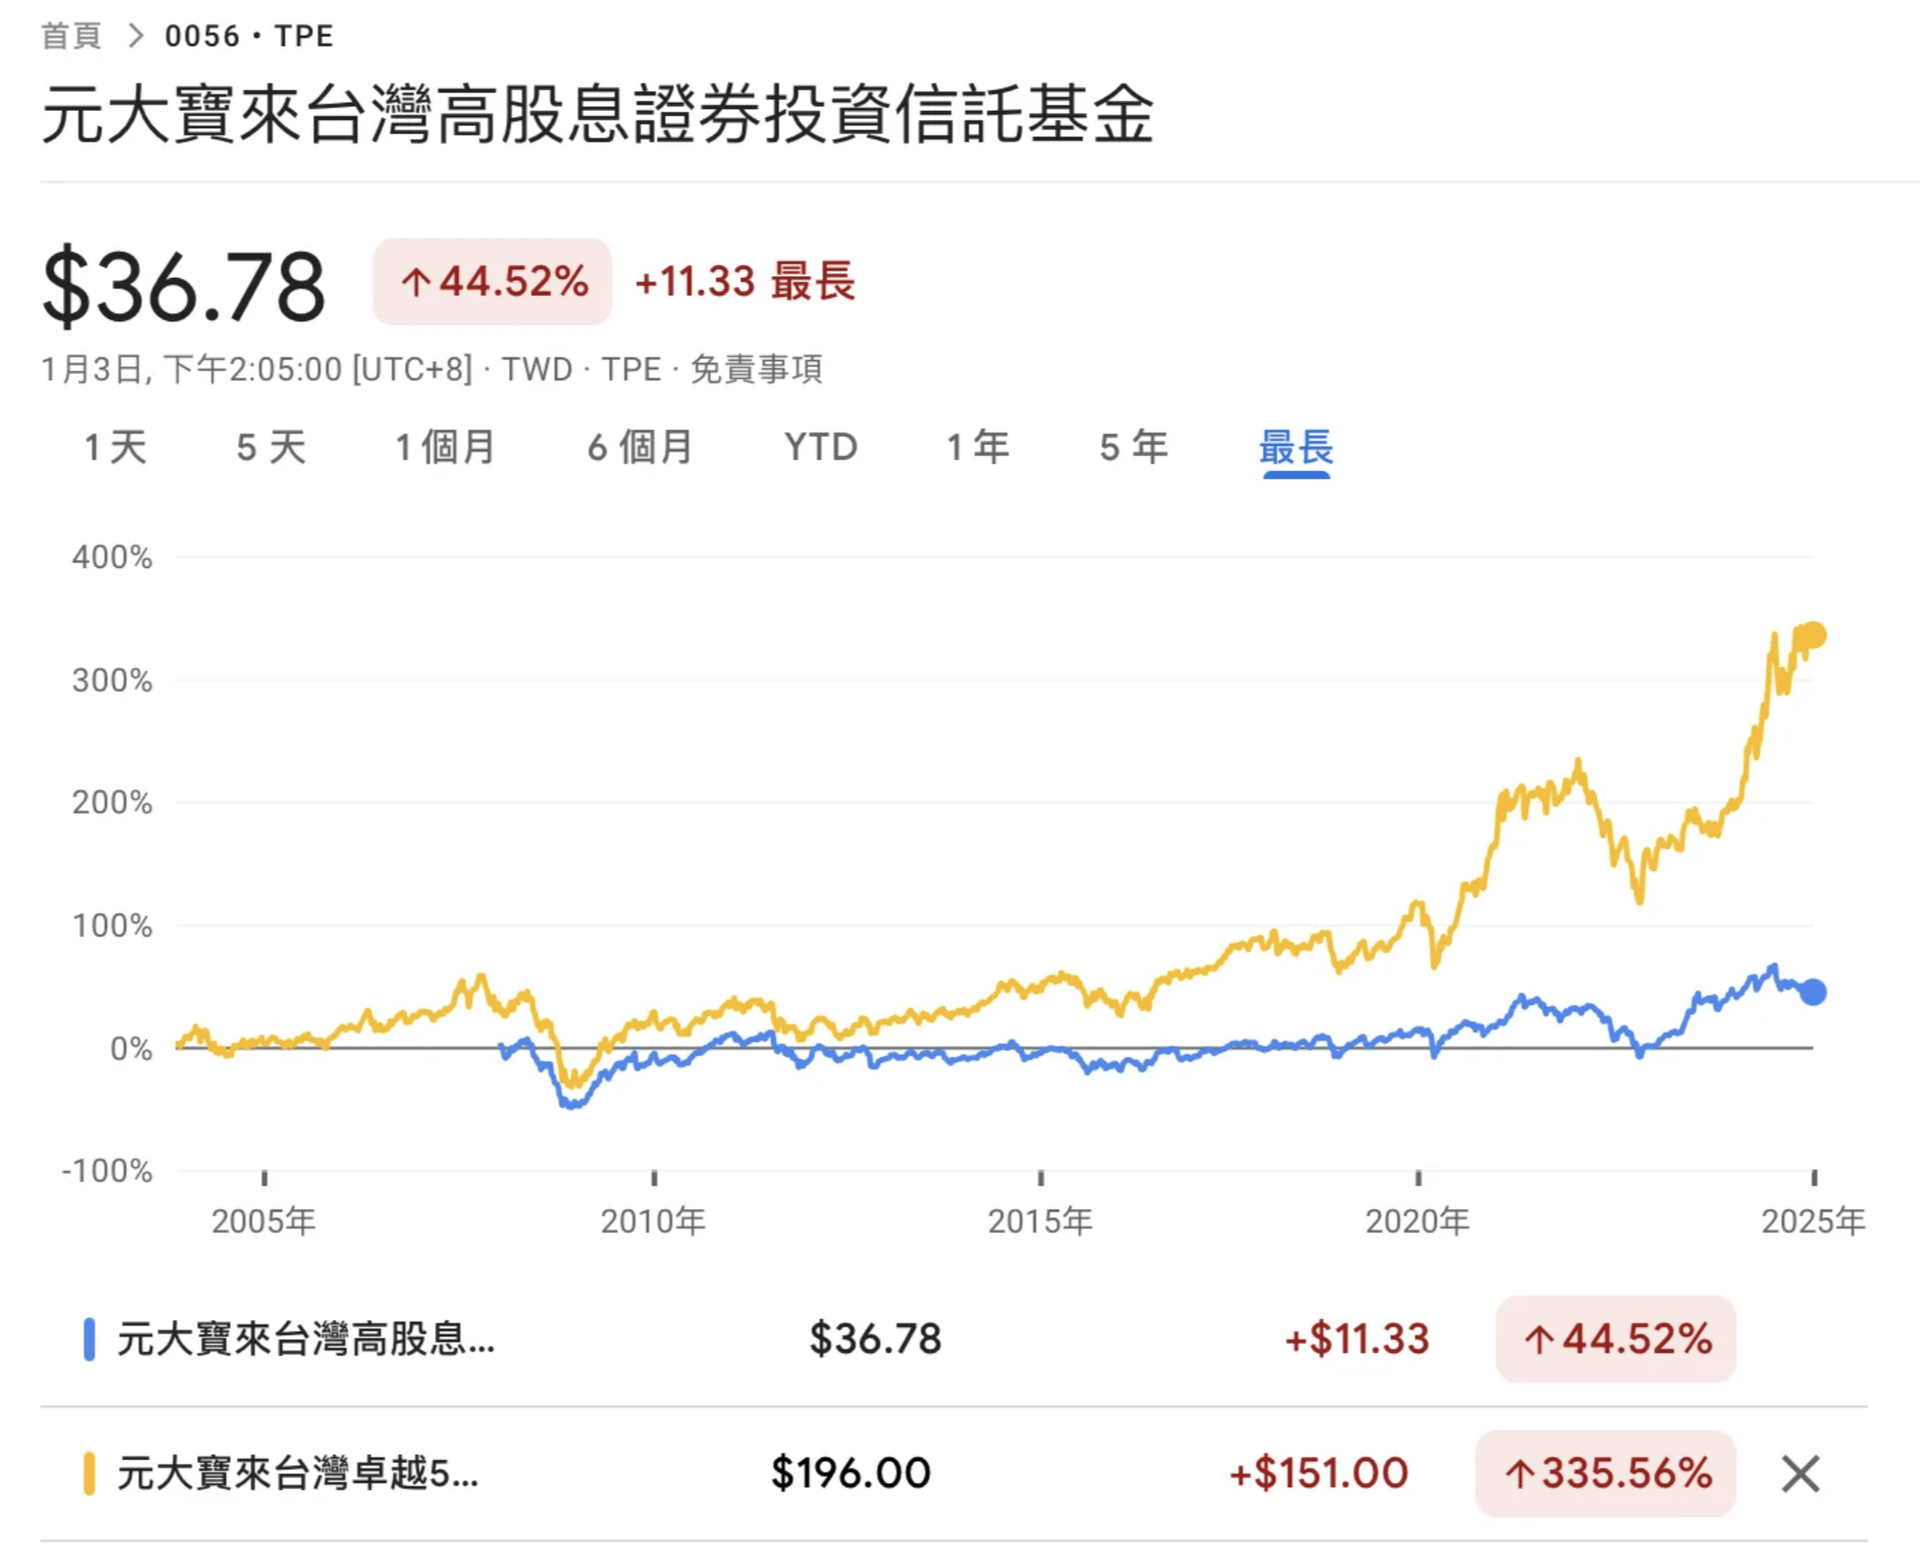Click the blue color marker for 元大寶來台灣高股息
The height and width of the screenshot is (1553, 1920).
[x=89, y=1339]
